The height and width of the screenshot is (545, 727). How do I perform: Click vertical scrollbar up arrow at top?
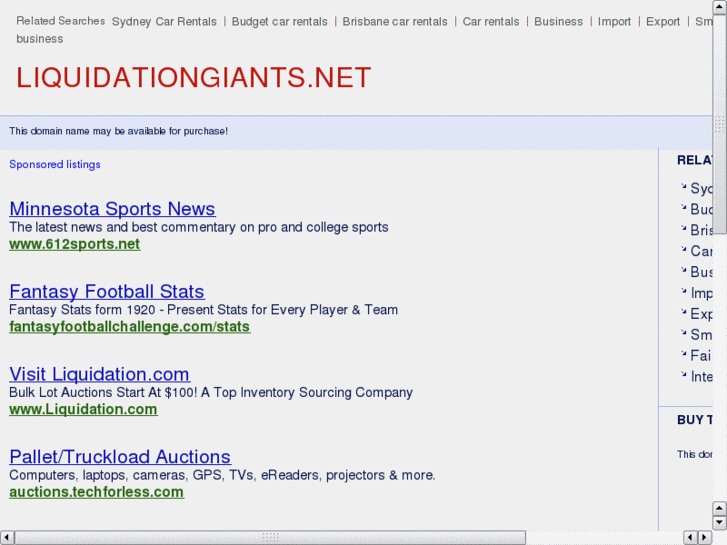tap(720, 6)
